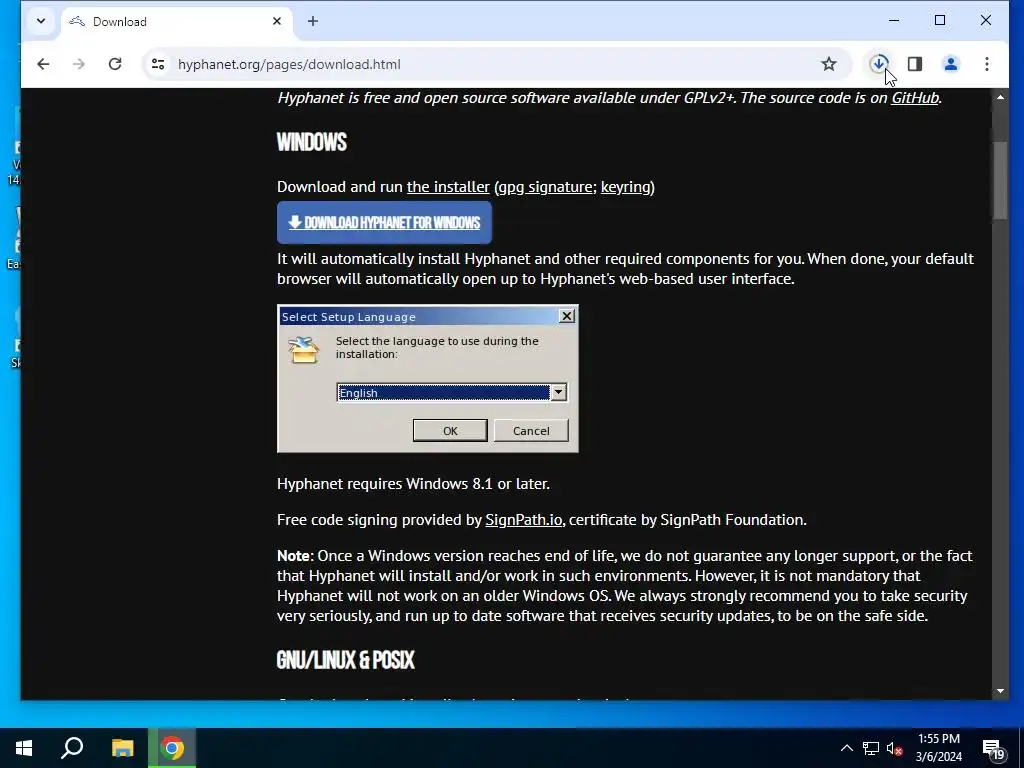Open Chrome downloads indicator
The width and height of the screenshot is (1024, 768).
coord(879,64)
